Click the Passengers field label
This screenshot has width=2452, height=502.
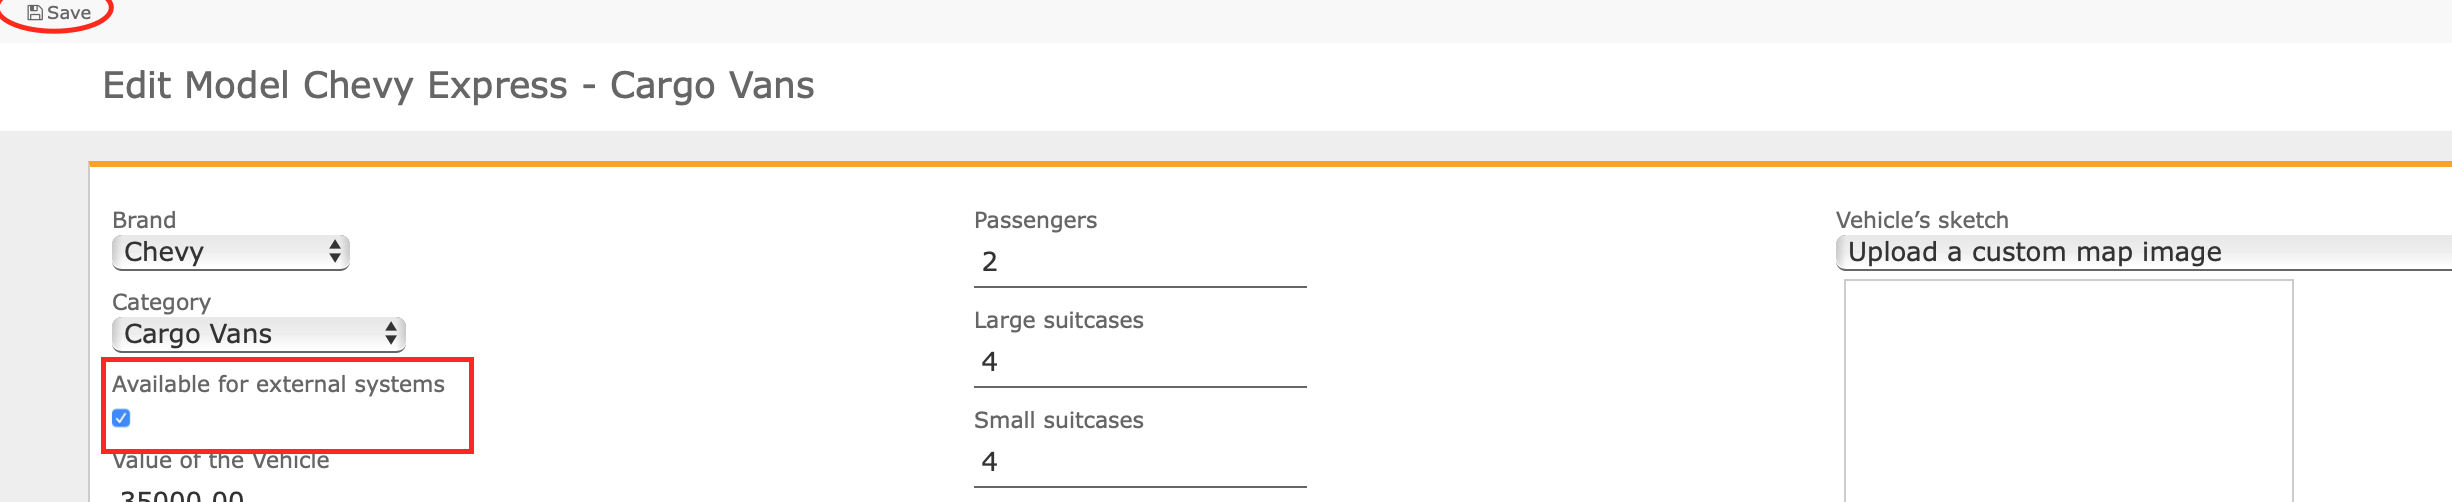click(1035, 220)
